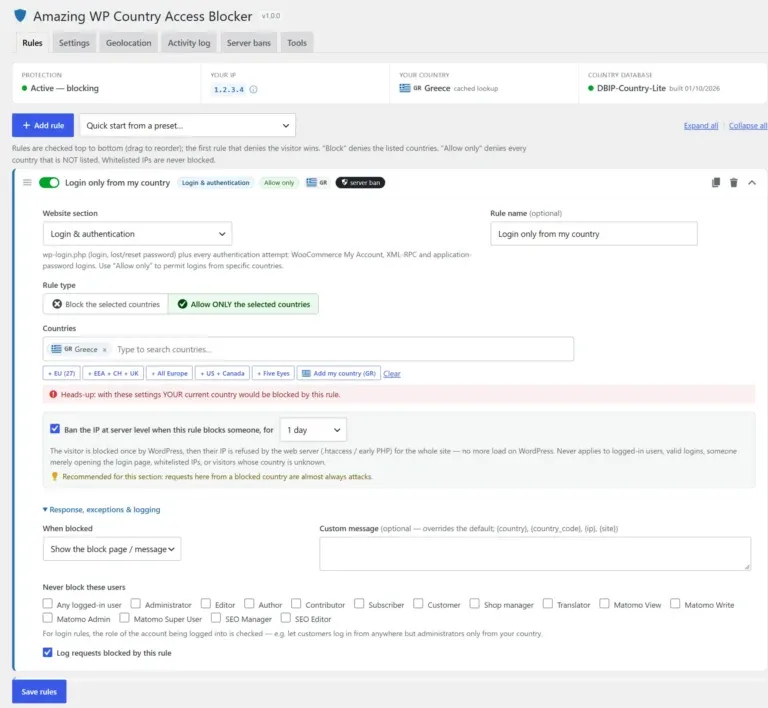Check the SEO Manager role box
Viewport: 768px width, 708px height.
216,618
